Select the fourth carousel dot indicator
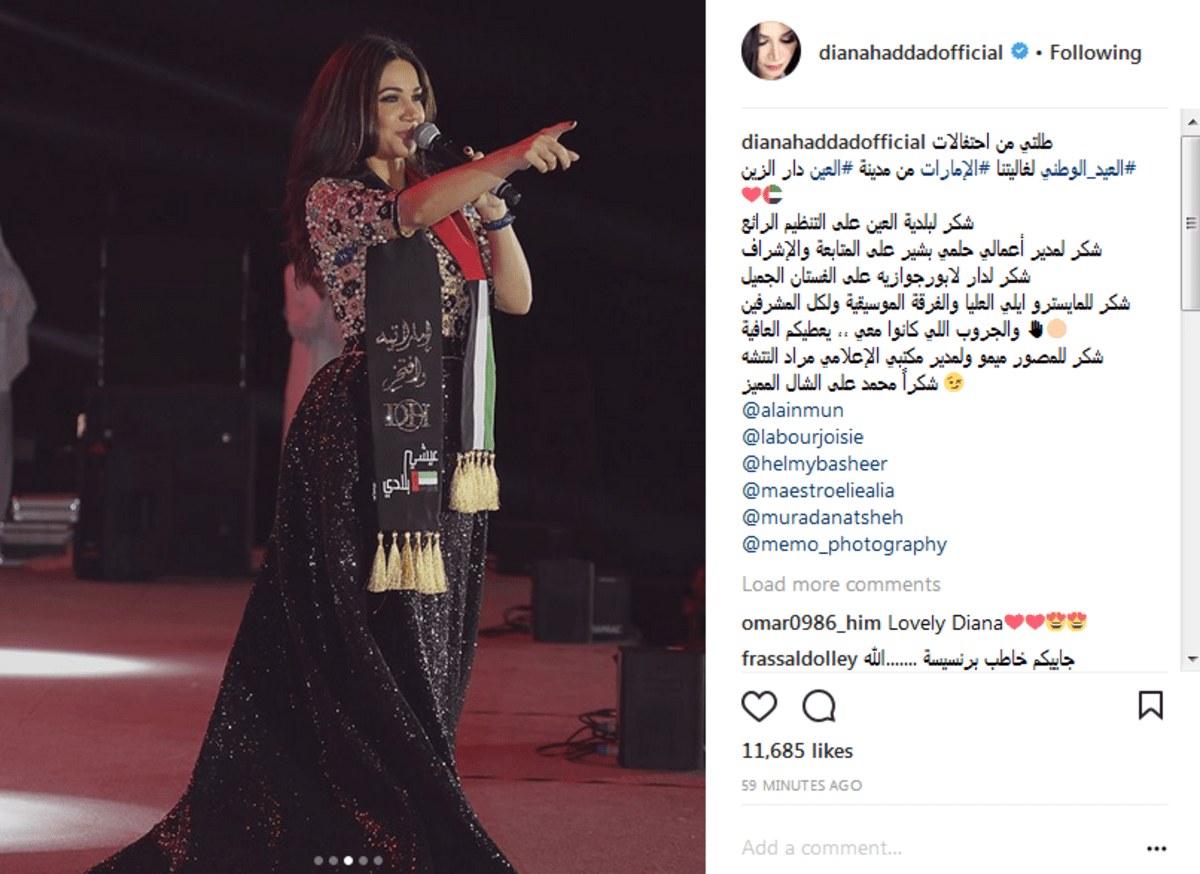 (x=363, y=860)
